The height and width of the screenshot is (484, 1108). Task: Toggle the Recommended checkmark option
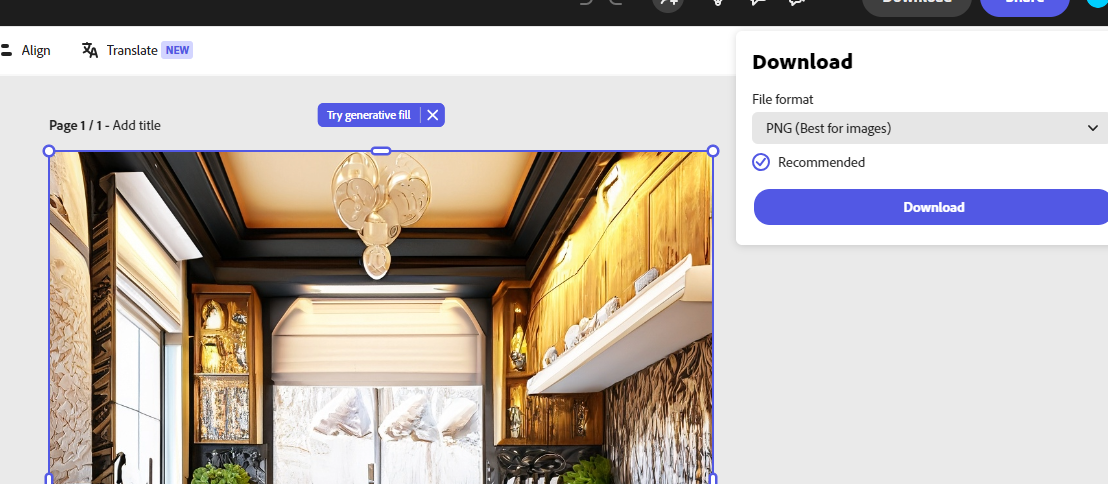(760, 163)
